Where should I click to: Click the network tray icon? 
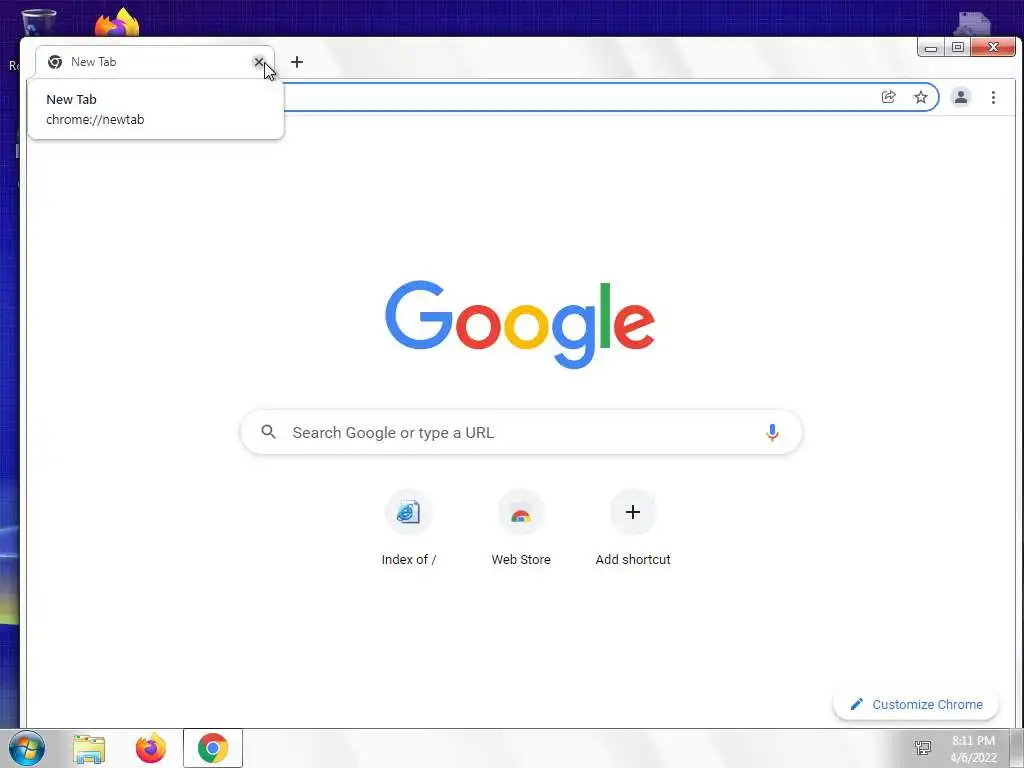click(922, 748)
